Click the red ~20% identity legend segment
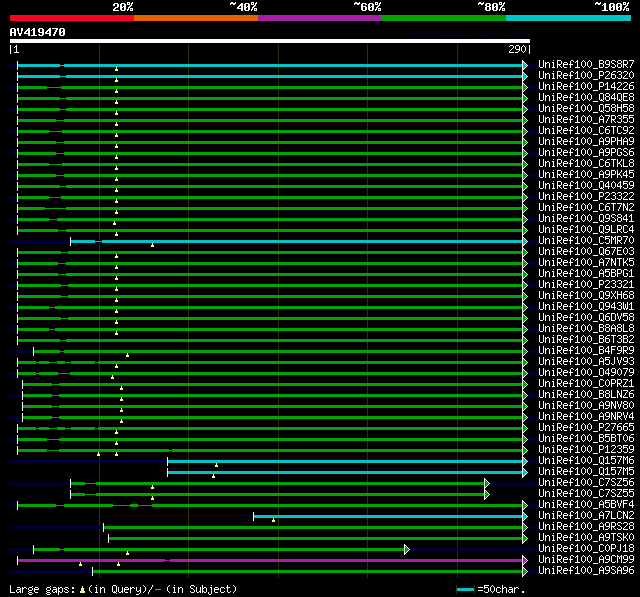The image size is (640, 597). pyautogui.click(x=72, y=18)
